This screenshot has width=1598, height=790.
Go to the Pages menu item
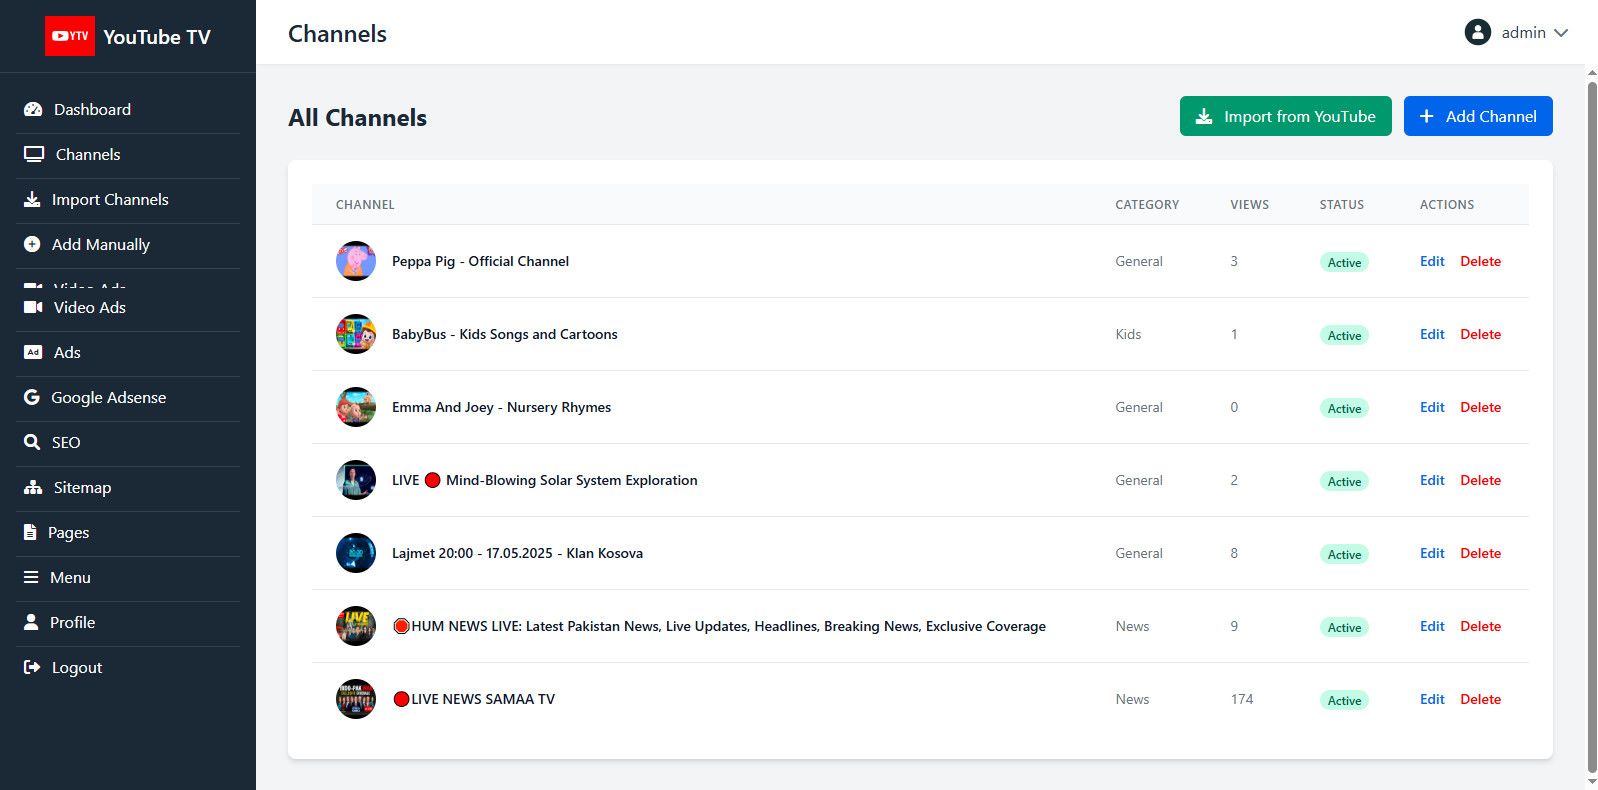68,533
